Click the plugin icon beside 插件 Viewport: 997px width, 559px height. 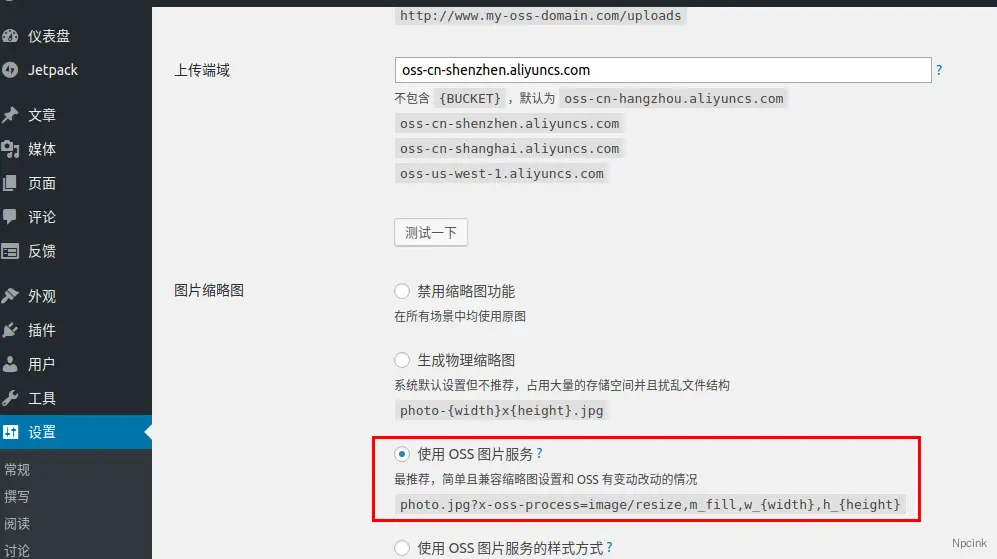(x=10, y=330)
